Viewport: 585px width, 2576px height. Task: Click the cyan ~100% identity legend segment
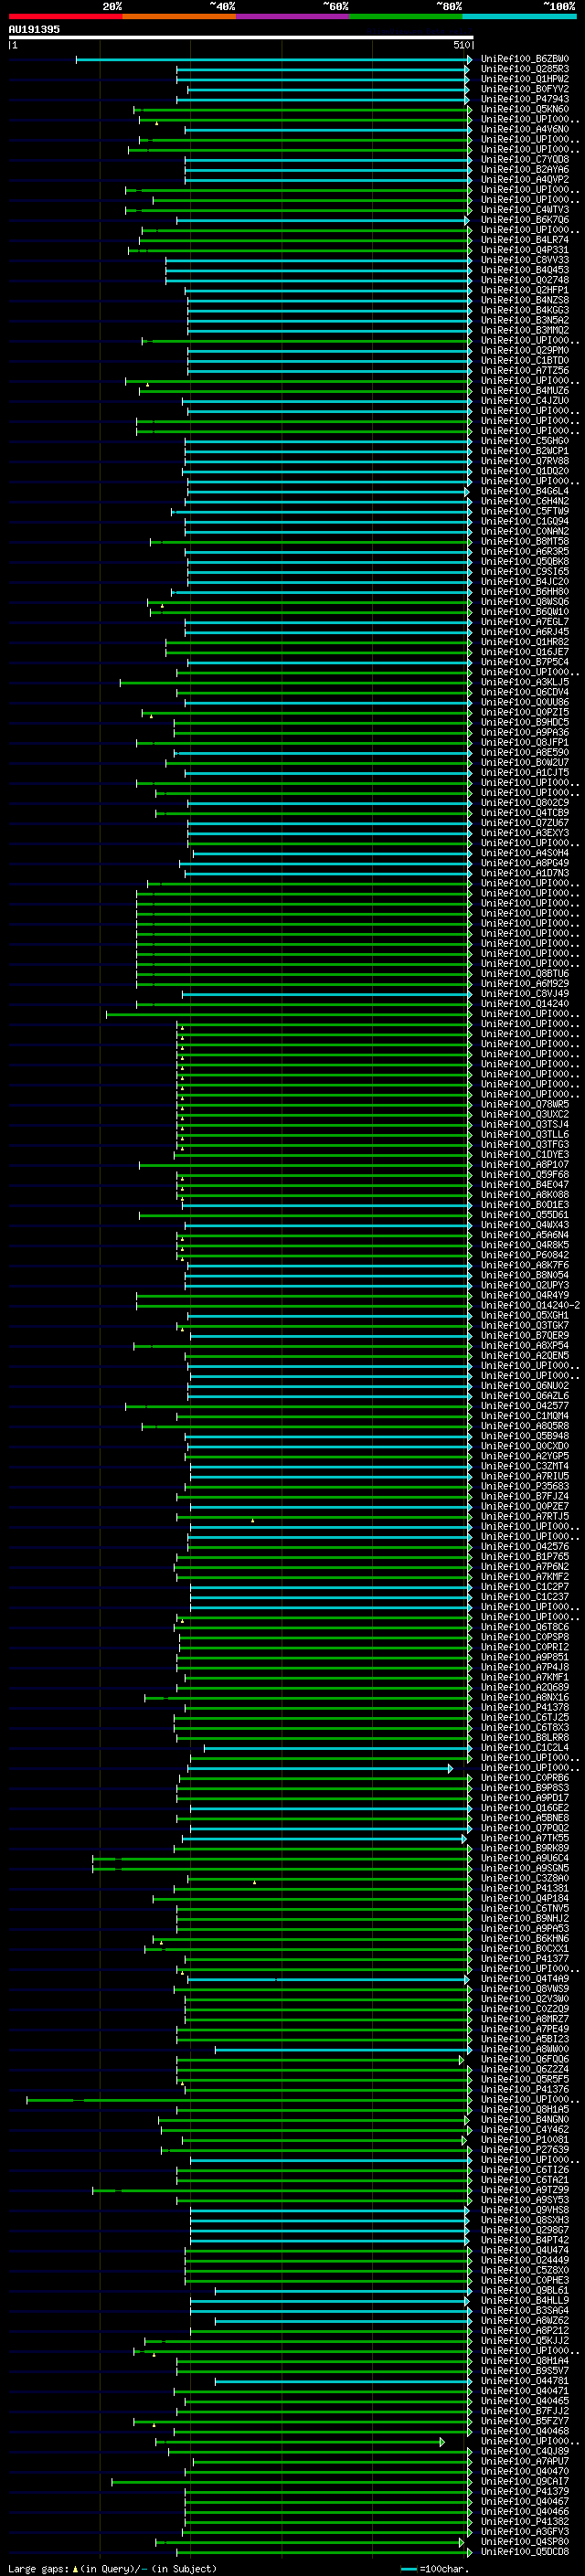[519, 17]
